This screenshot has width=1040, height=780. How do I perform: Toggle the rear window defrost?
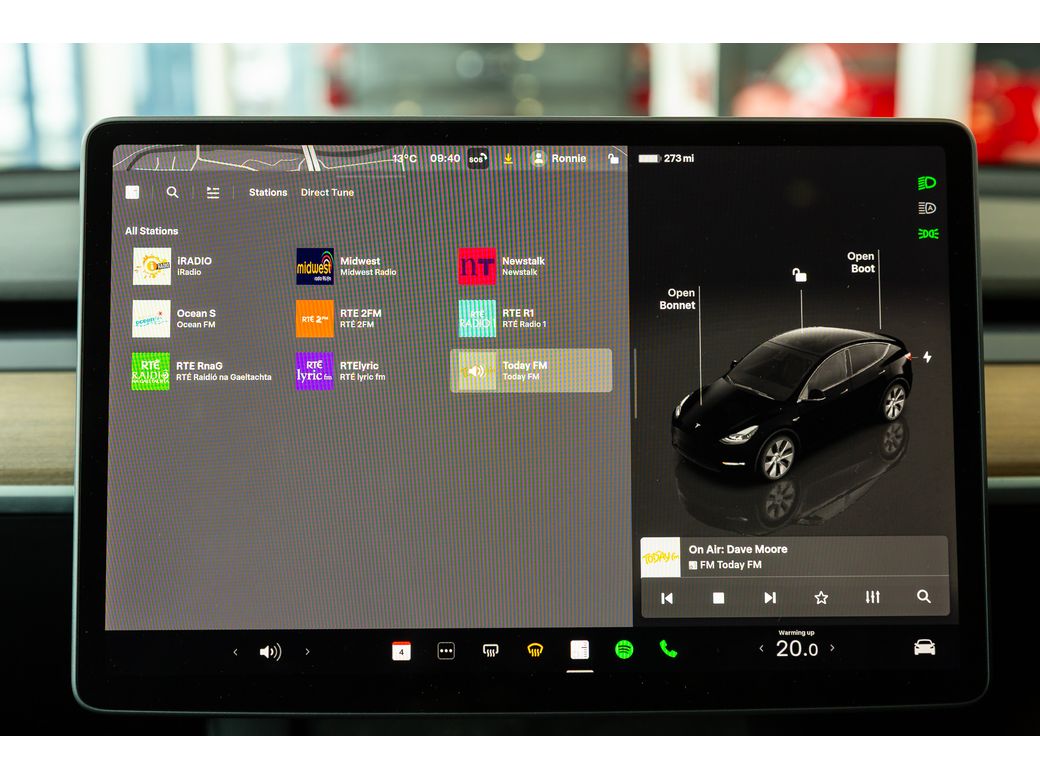click(x=490, y=651)
